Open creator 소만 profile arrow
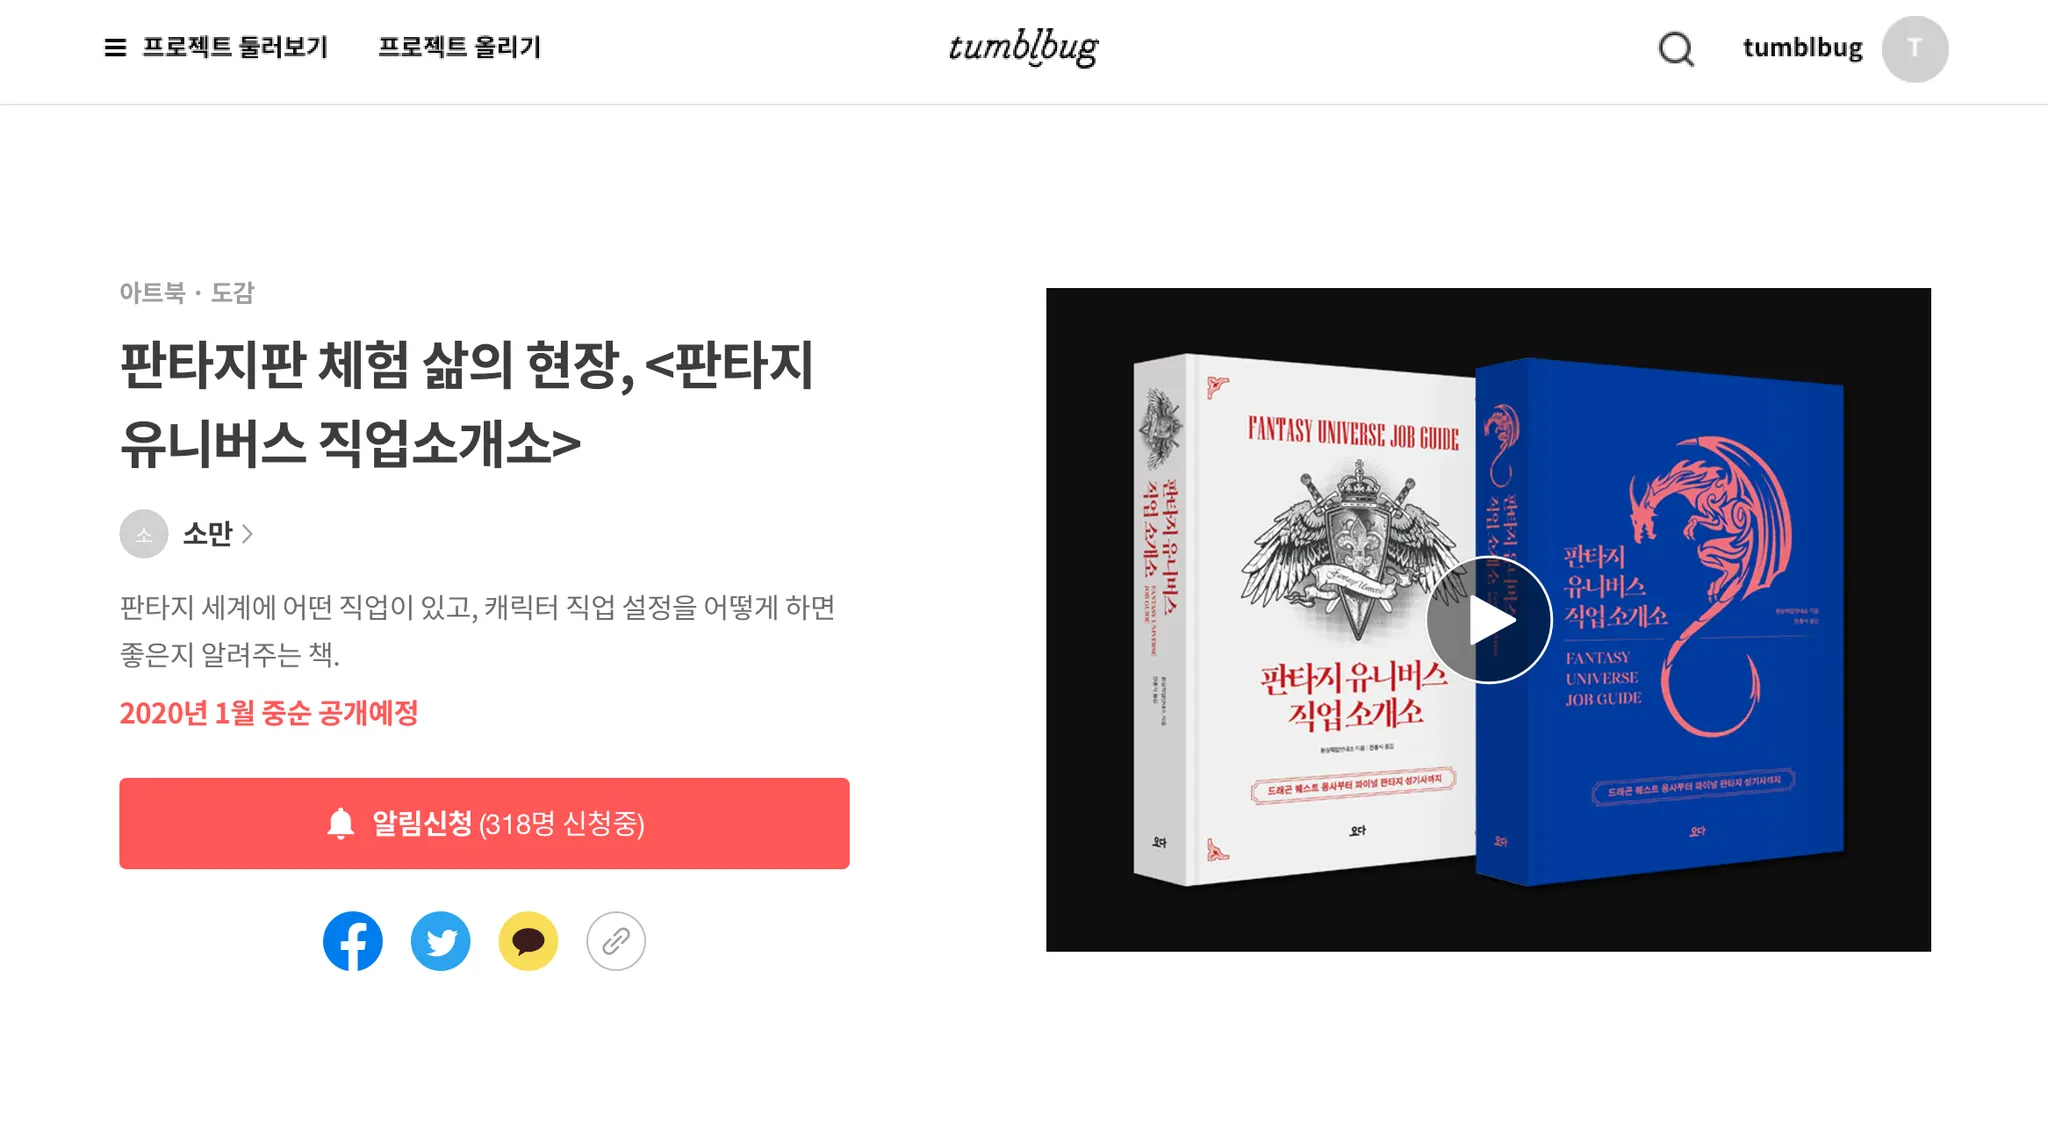 tap(248, 534)
